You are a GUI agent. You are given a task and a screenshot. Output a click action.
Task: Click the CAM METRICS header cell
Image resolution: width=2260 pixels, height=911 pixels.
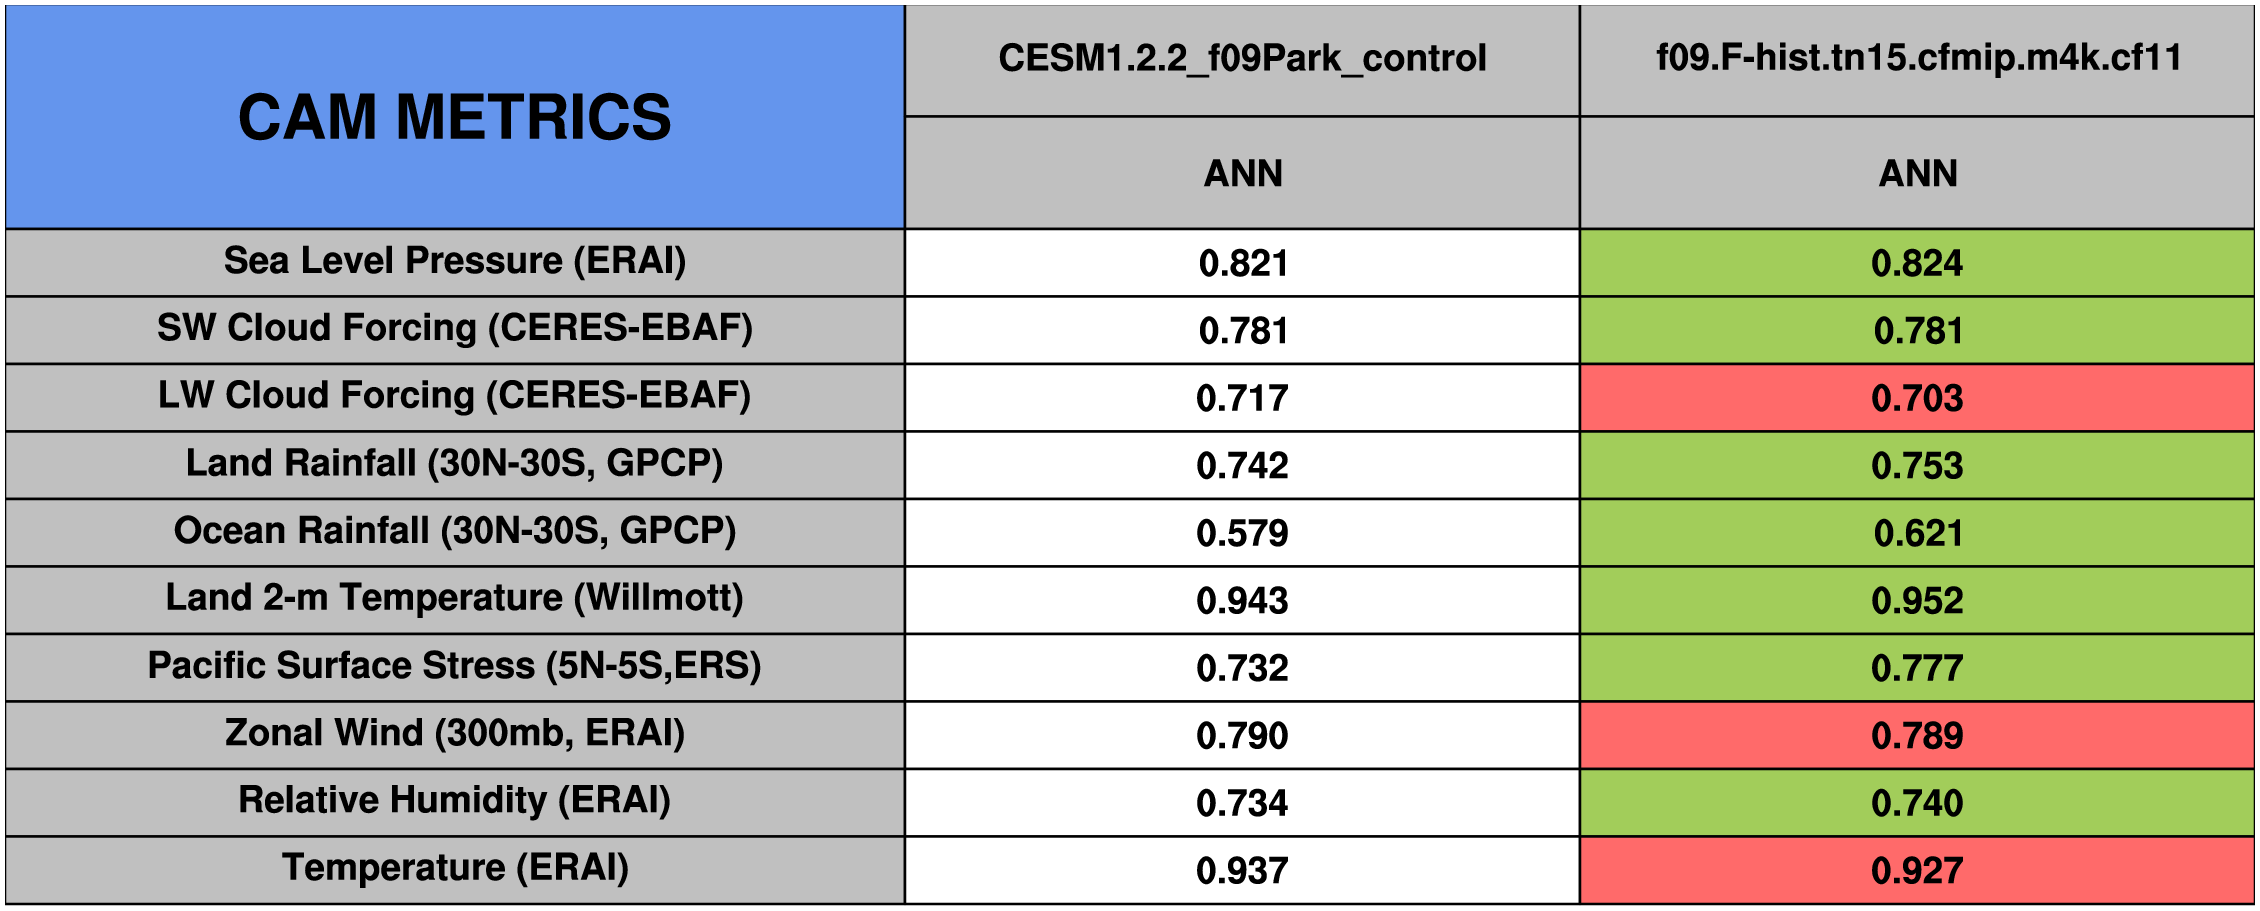[454, 117]
